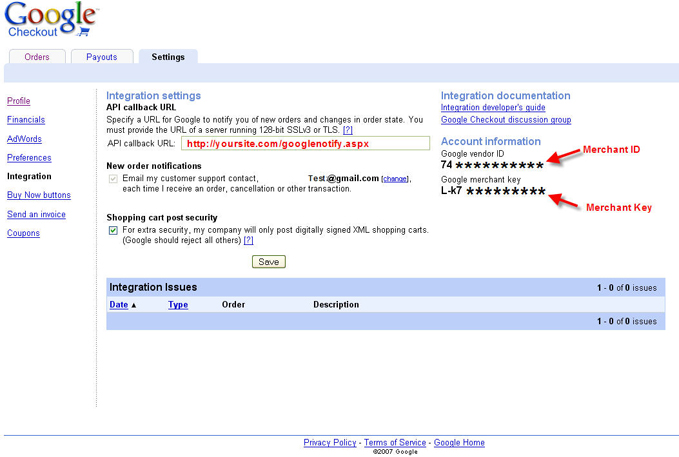The width and height of the screenshot is (679, 457).
Task: Select the Settings tab
Action: (168, 57)
